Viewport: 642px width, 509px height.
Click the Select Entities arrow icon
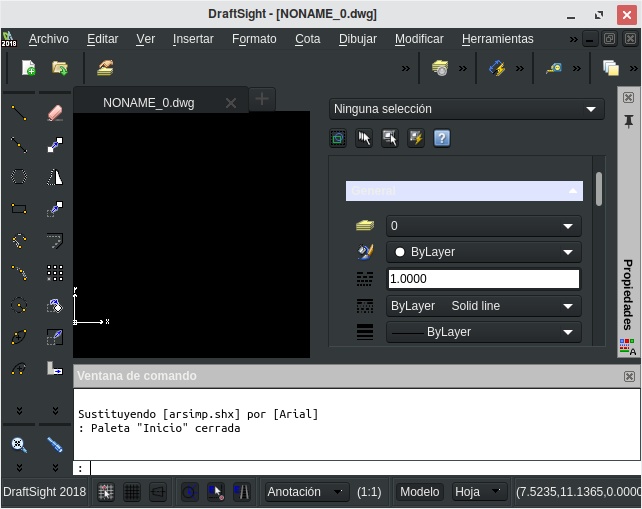364,138
